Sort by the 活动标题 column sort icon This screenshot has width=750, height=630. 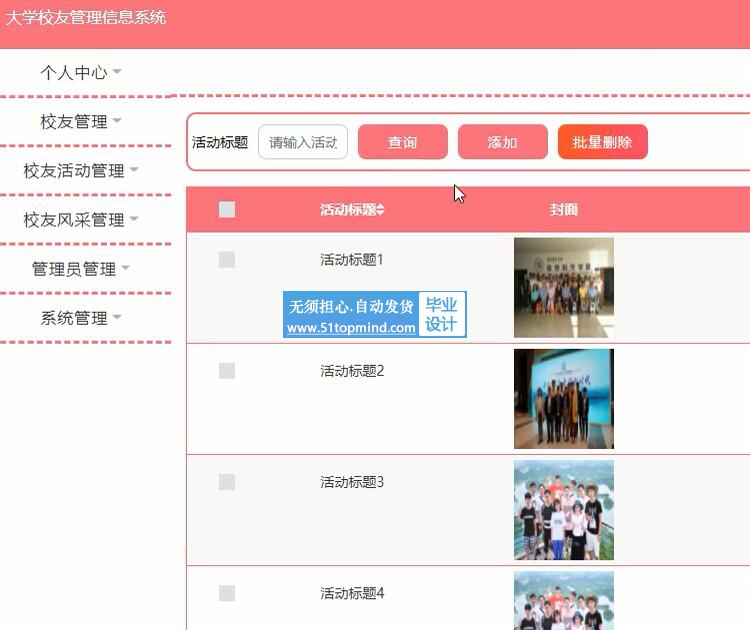click(x=380, y=210)
